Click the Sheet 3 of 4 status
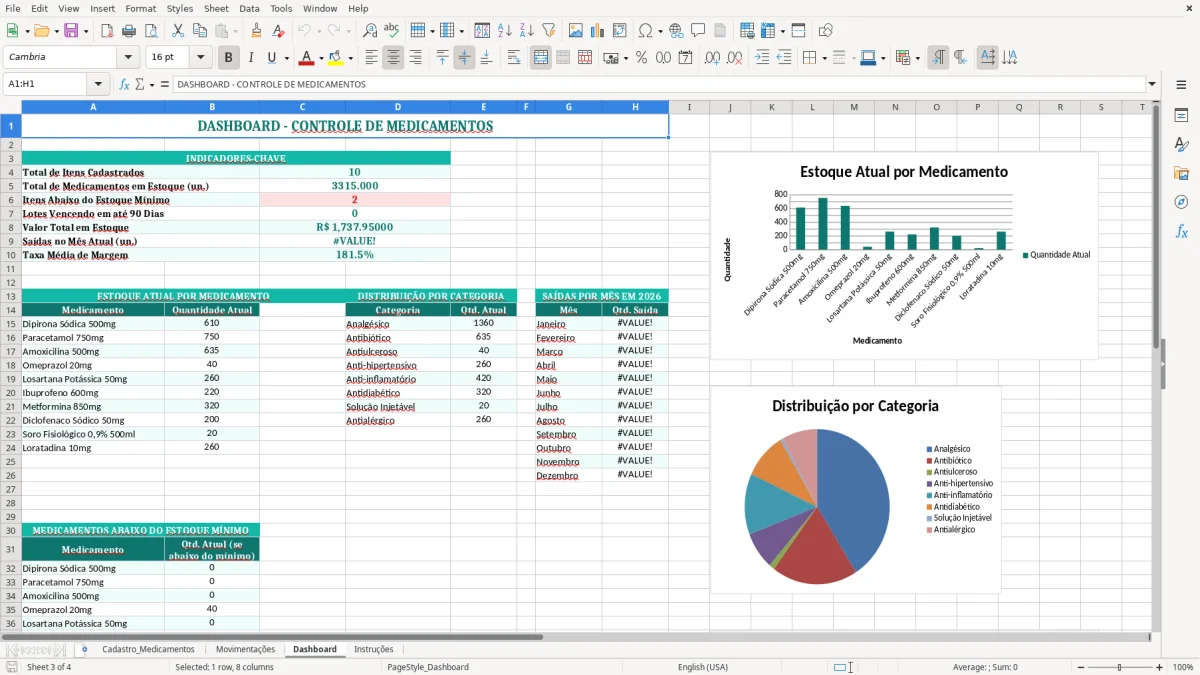 [x=49, y=667]
